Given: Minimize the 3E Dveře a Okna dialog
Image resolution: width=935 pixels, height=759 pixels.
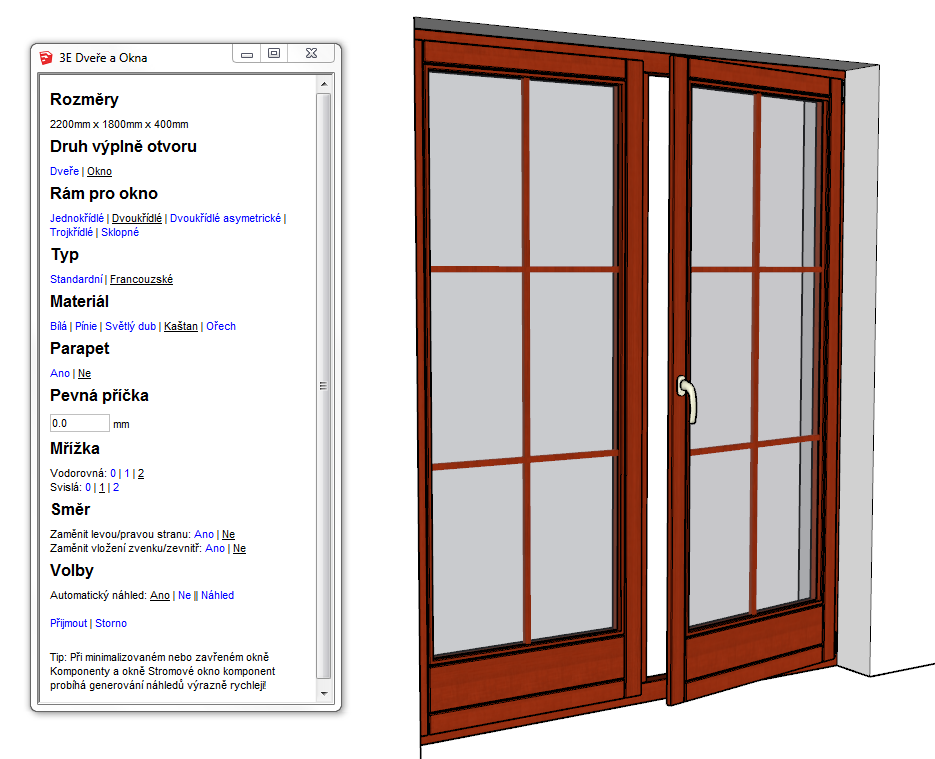Looking at the screenshot, I should tap(247, 54).
